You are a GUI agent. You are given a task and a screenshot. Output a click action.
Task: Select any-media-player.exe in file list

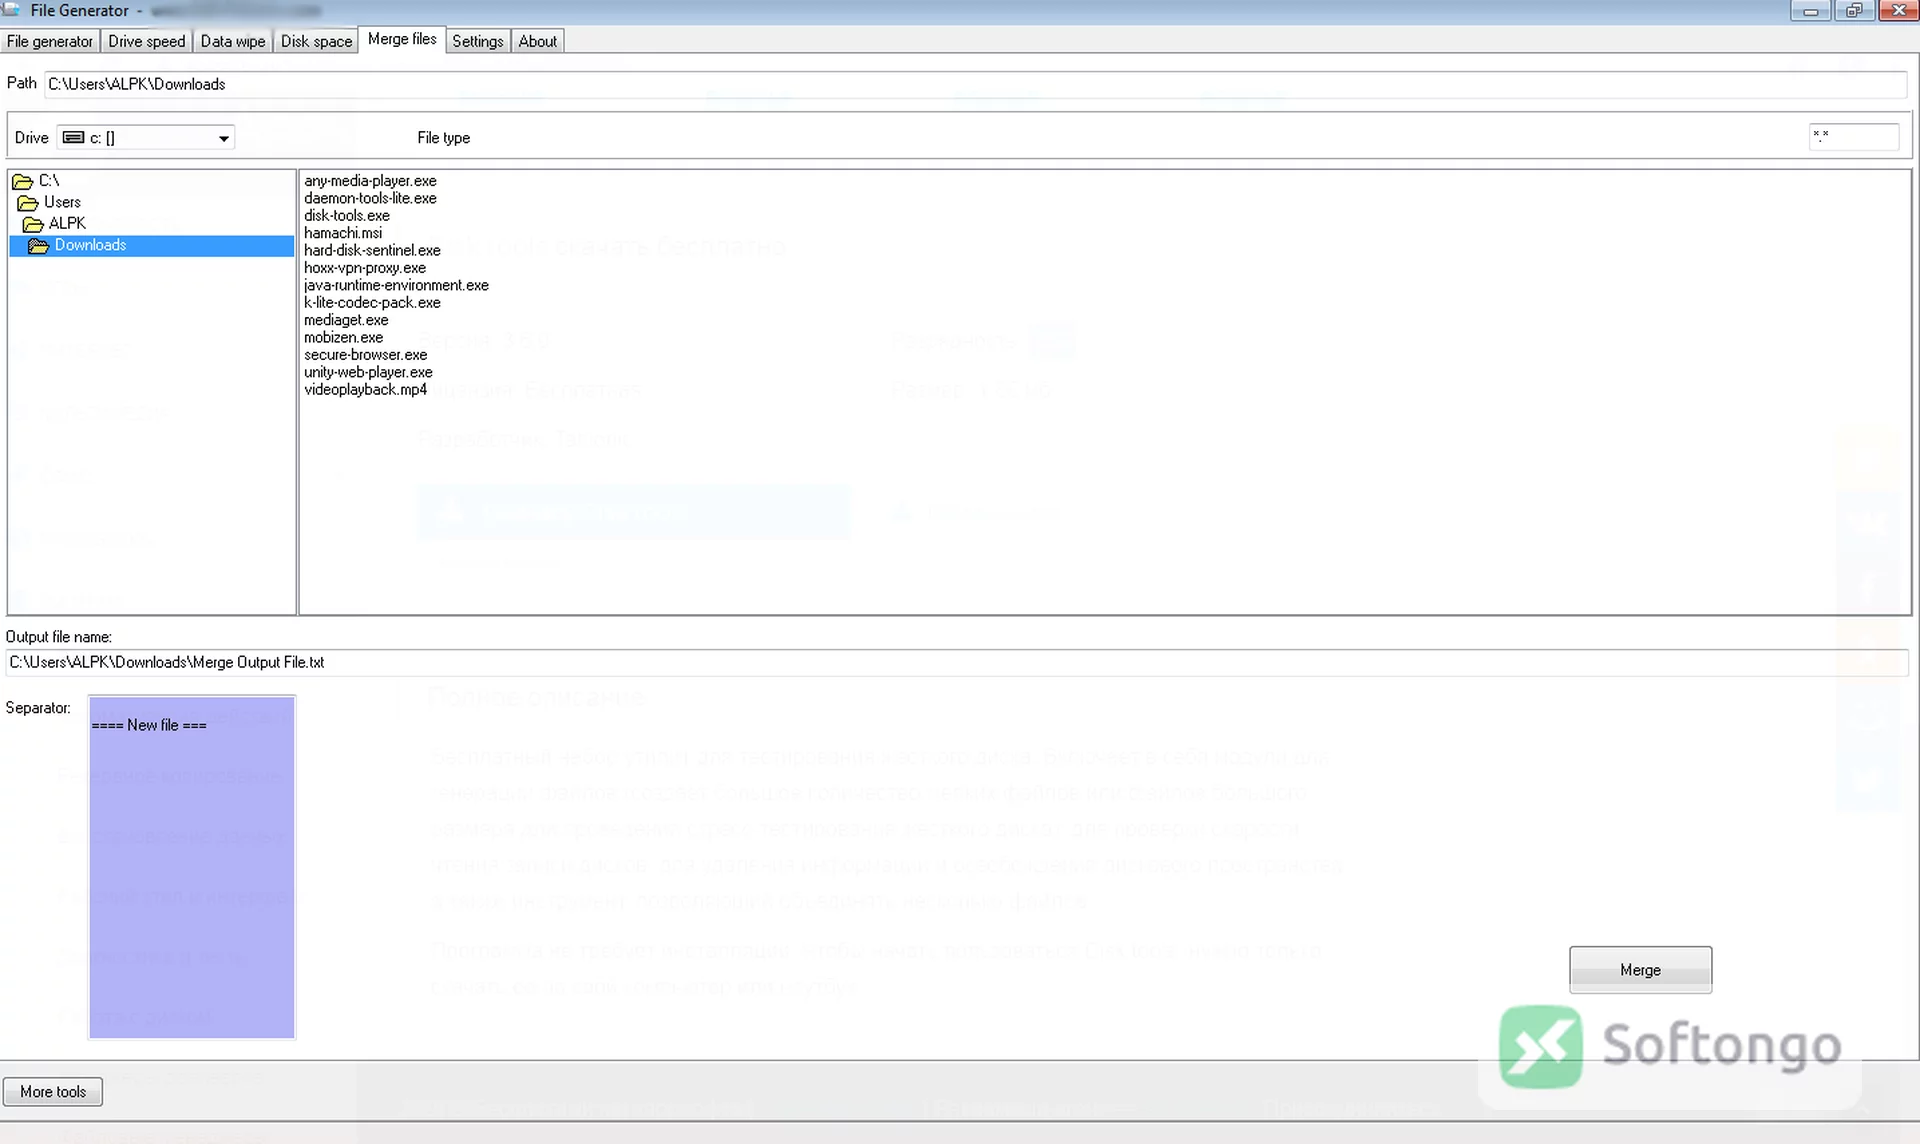370,181
